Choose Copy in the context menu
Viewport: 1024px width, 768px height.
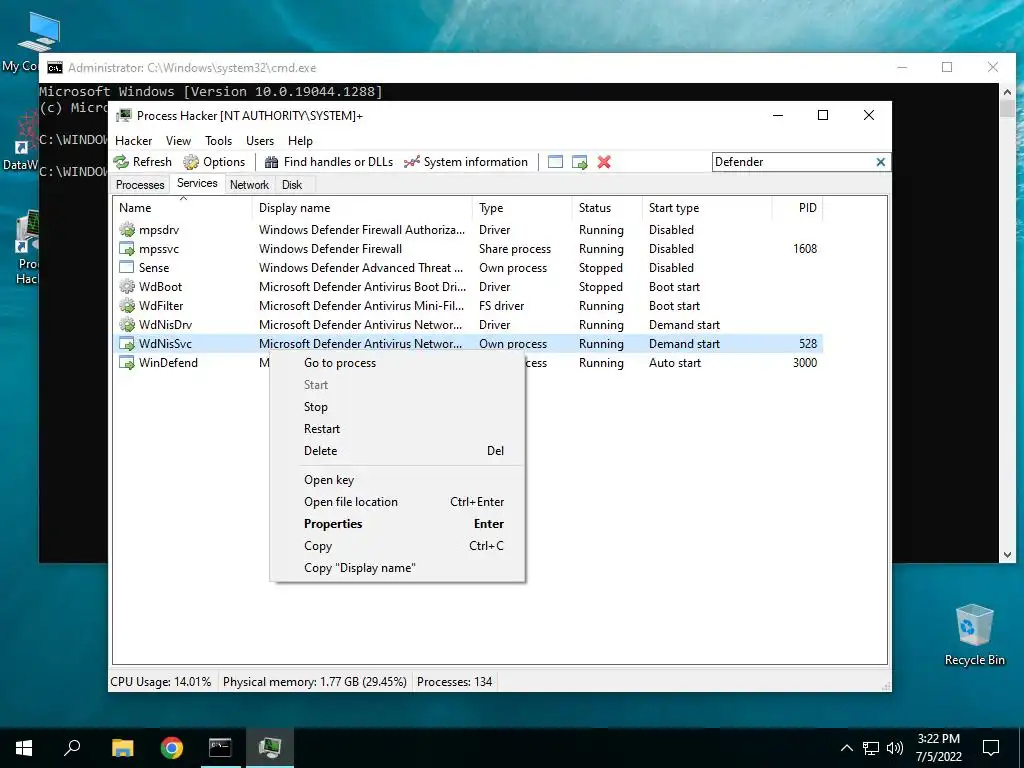point(397,546)
